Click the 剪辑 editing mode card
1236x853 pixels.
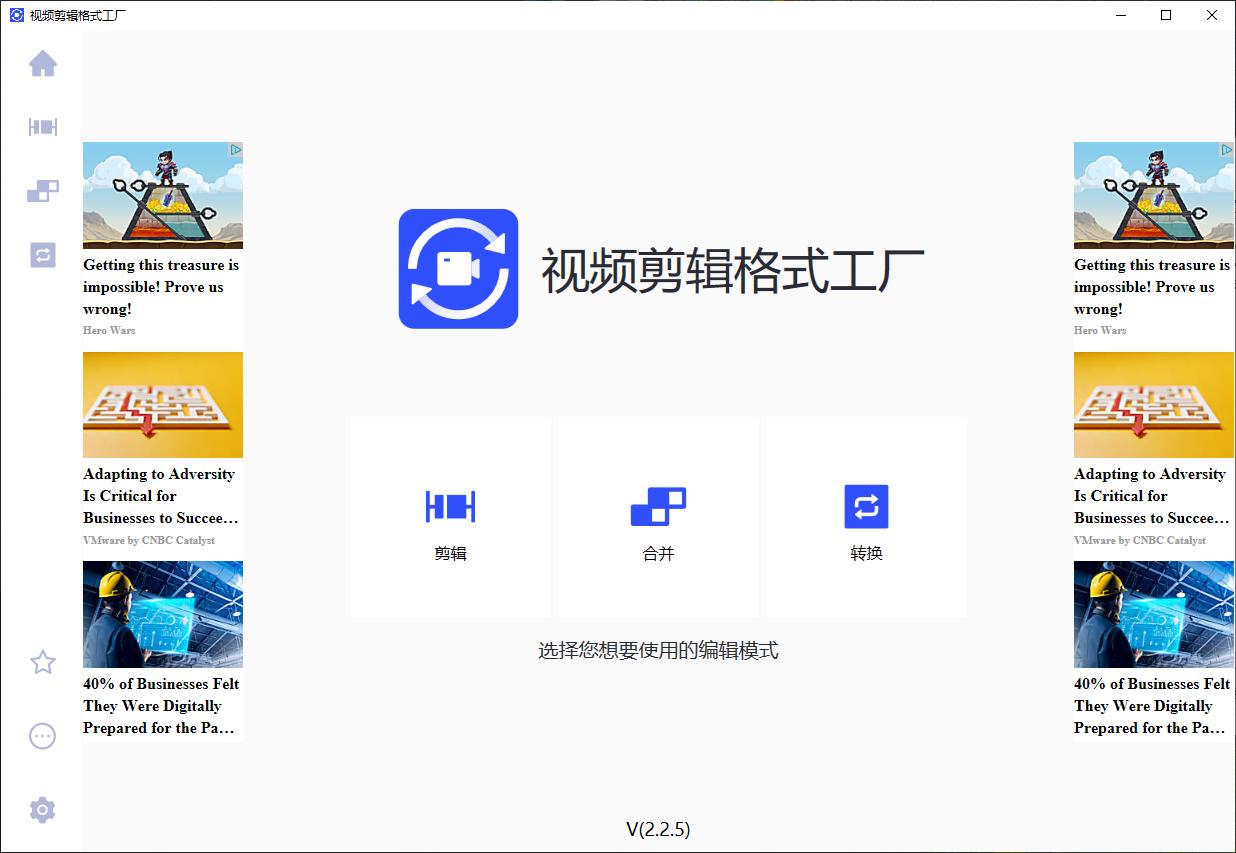pos(450,517)
